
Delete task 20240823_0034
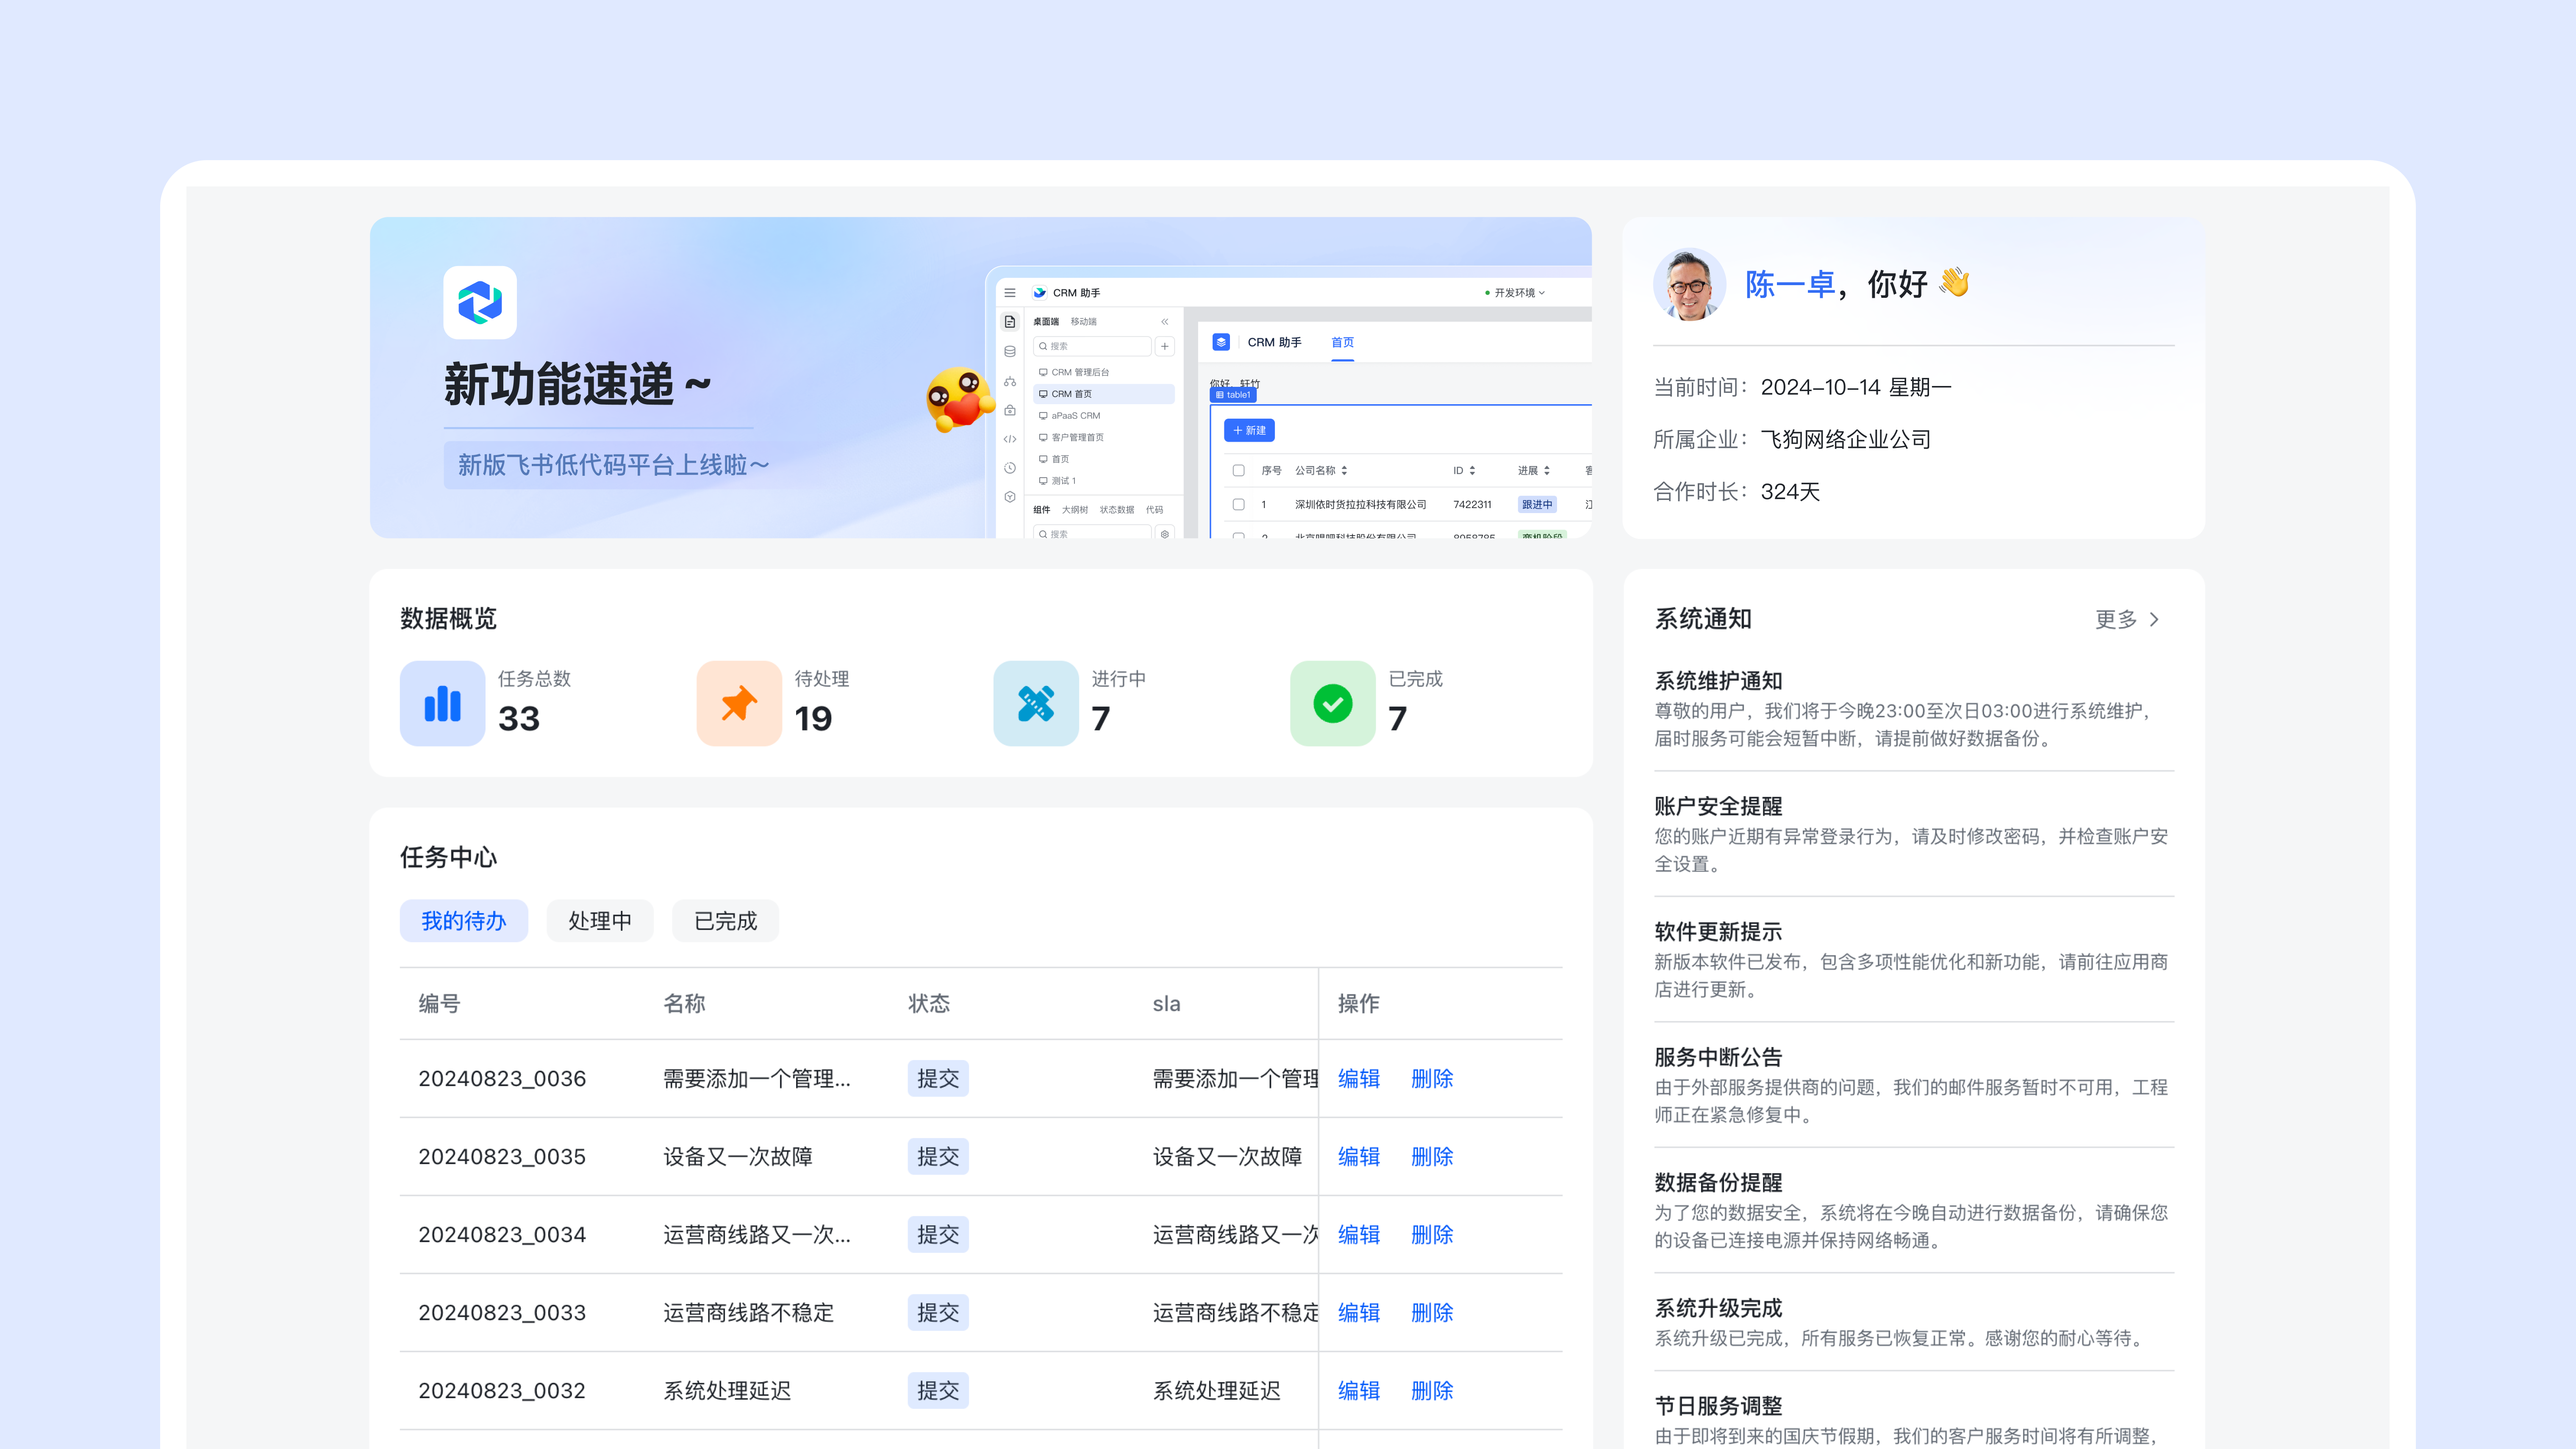1432,1235
